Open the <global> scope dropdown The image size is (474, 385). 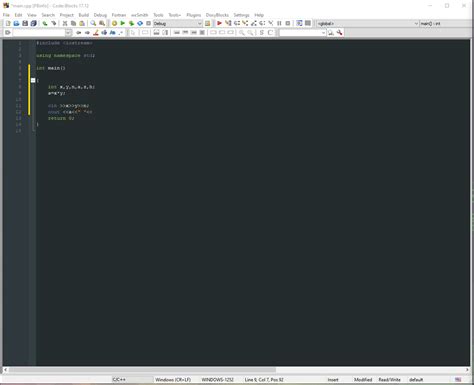pyautogui.click(x=368, y=23)
